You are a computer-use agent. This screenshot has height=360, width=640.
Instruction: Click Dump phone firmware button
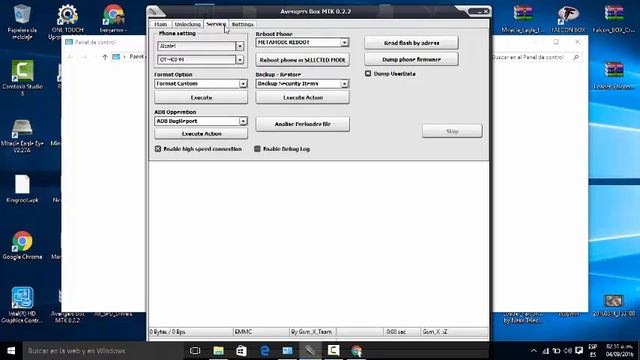click(x=411, y=59)
